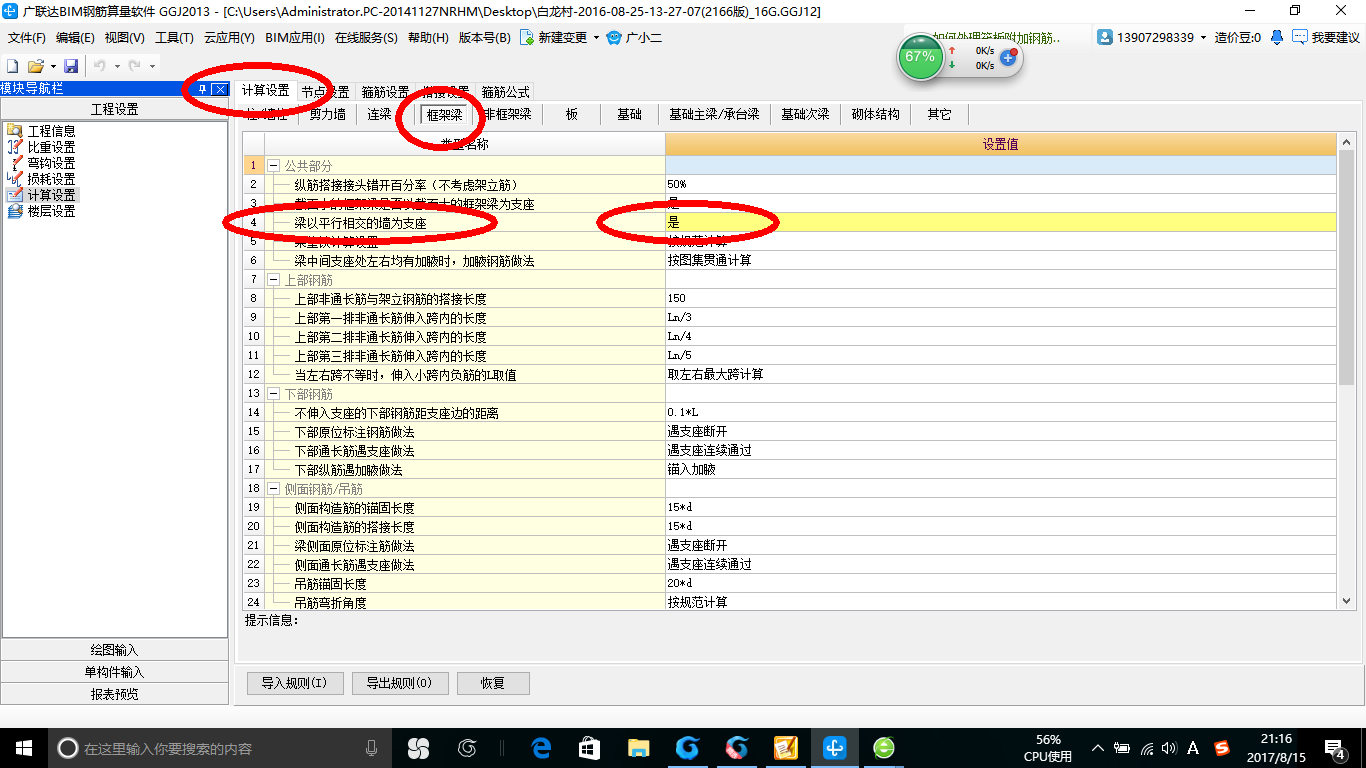Select the 连梁 component tab

[x=379, y=114]
